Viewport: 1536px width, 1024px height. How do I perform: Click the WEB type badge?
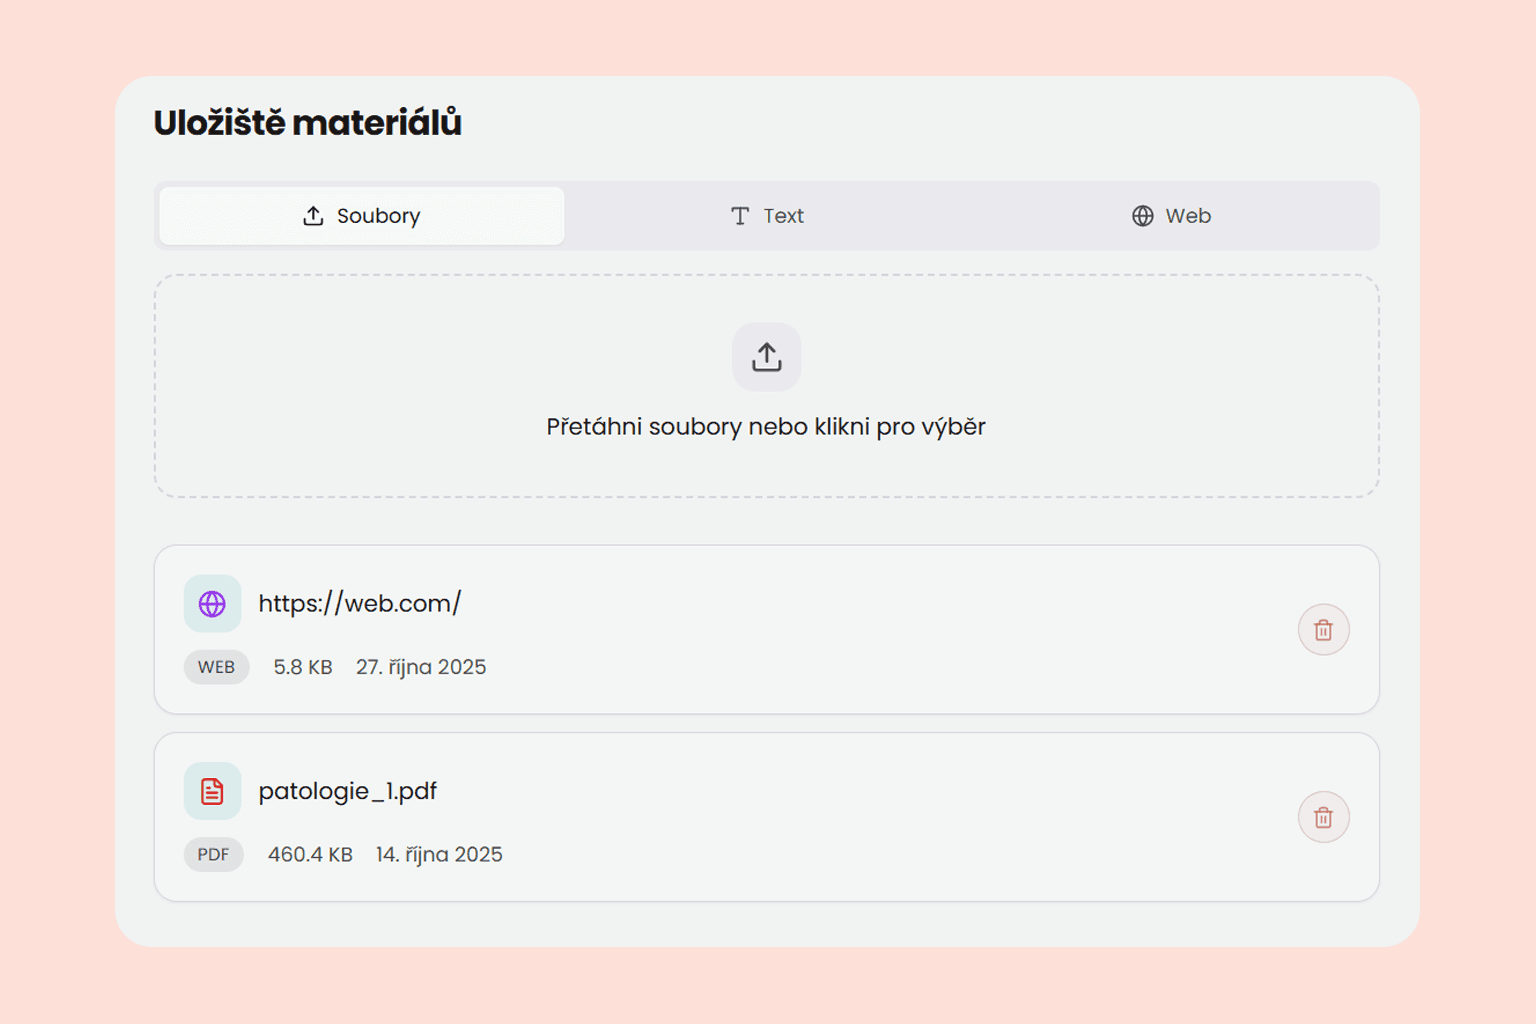(x=216, y=667)
